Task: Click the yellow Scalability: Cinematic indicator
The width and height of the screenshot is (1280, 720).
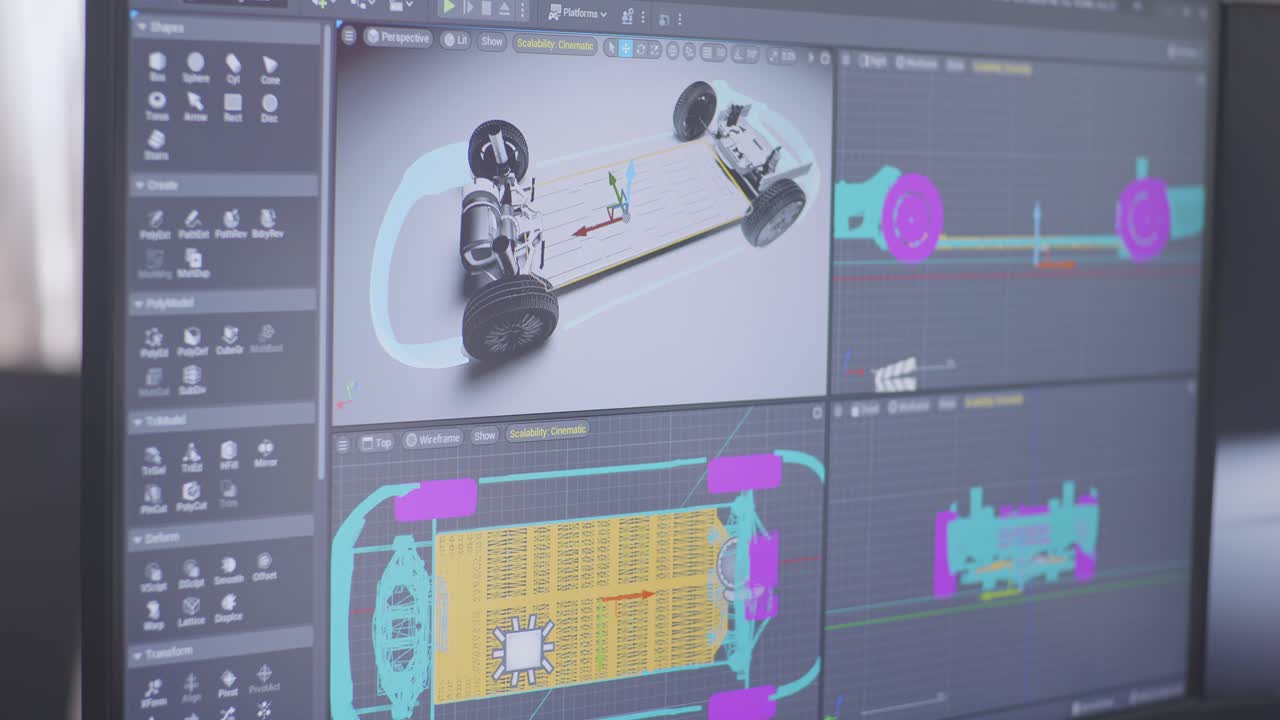Action: 555,45
